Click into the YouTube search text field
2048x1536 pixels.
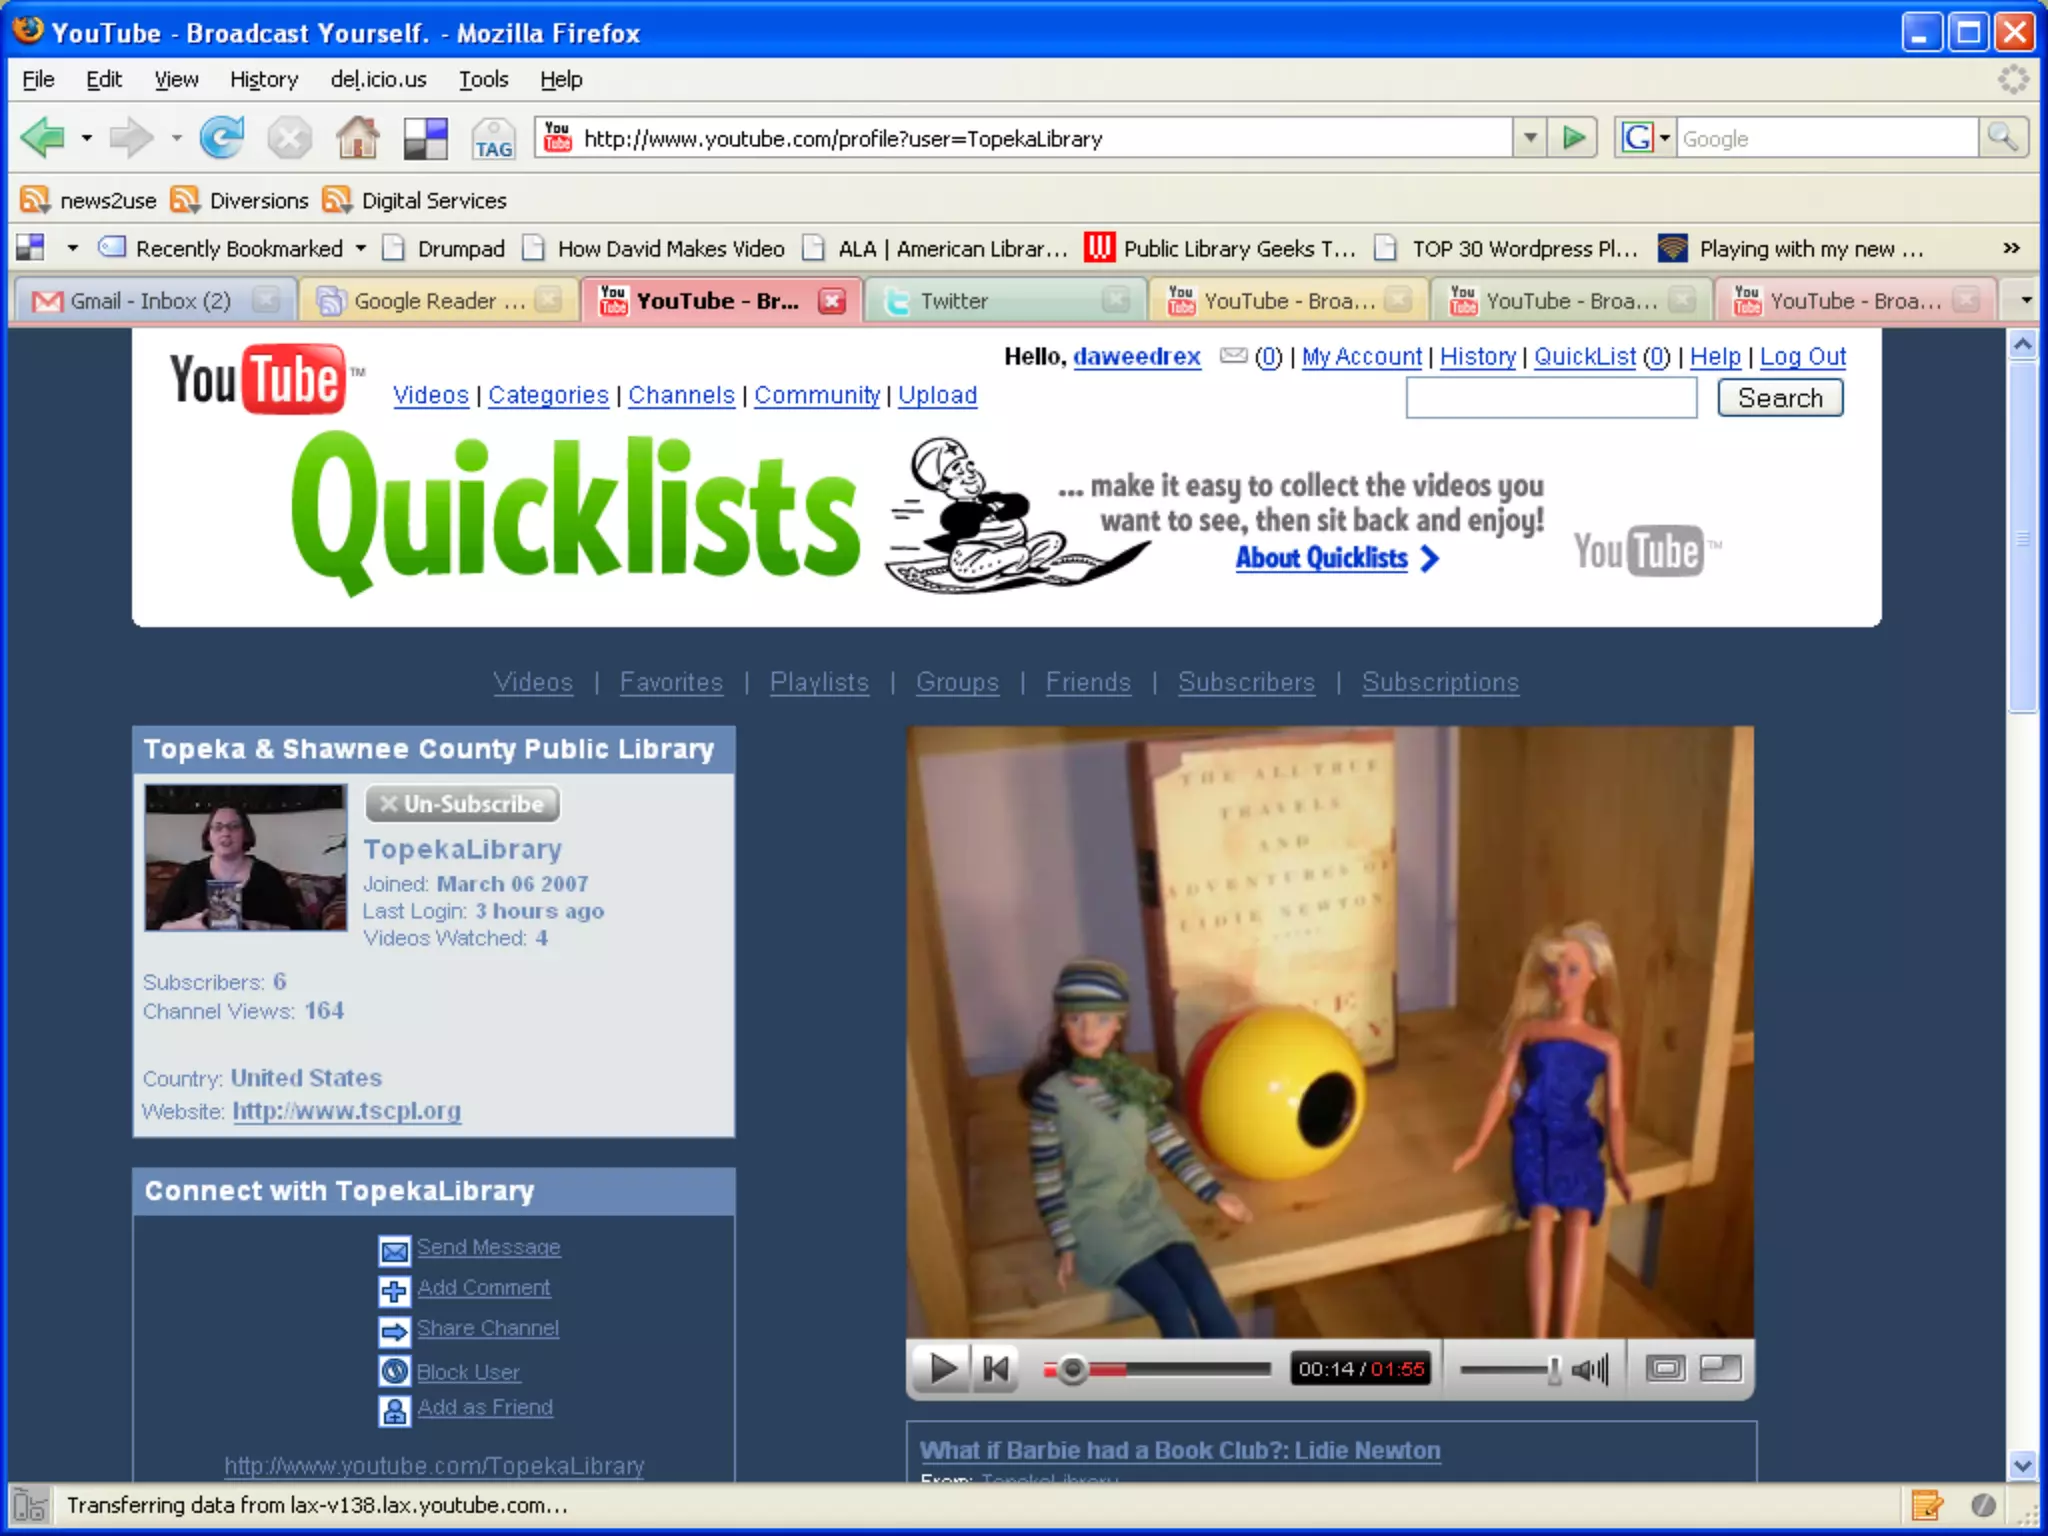1550,398
